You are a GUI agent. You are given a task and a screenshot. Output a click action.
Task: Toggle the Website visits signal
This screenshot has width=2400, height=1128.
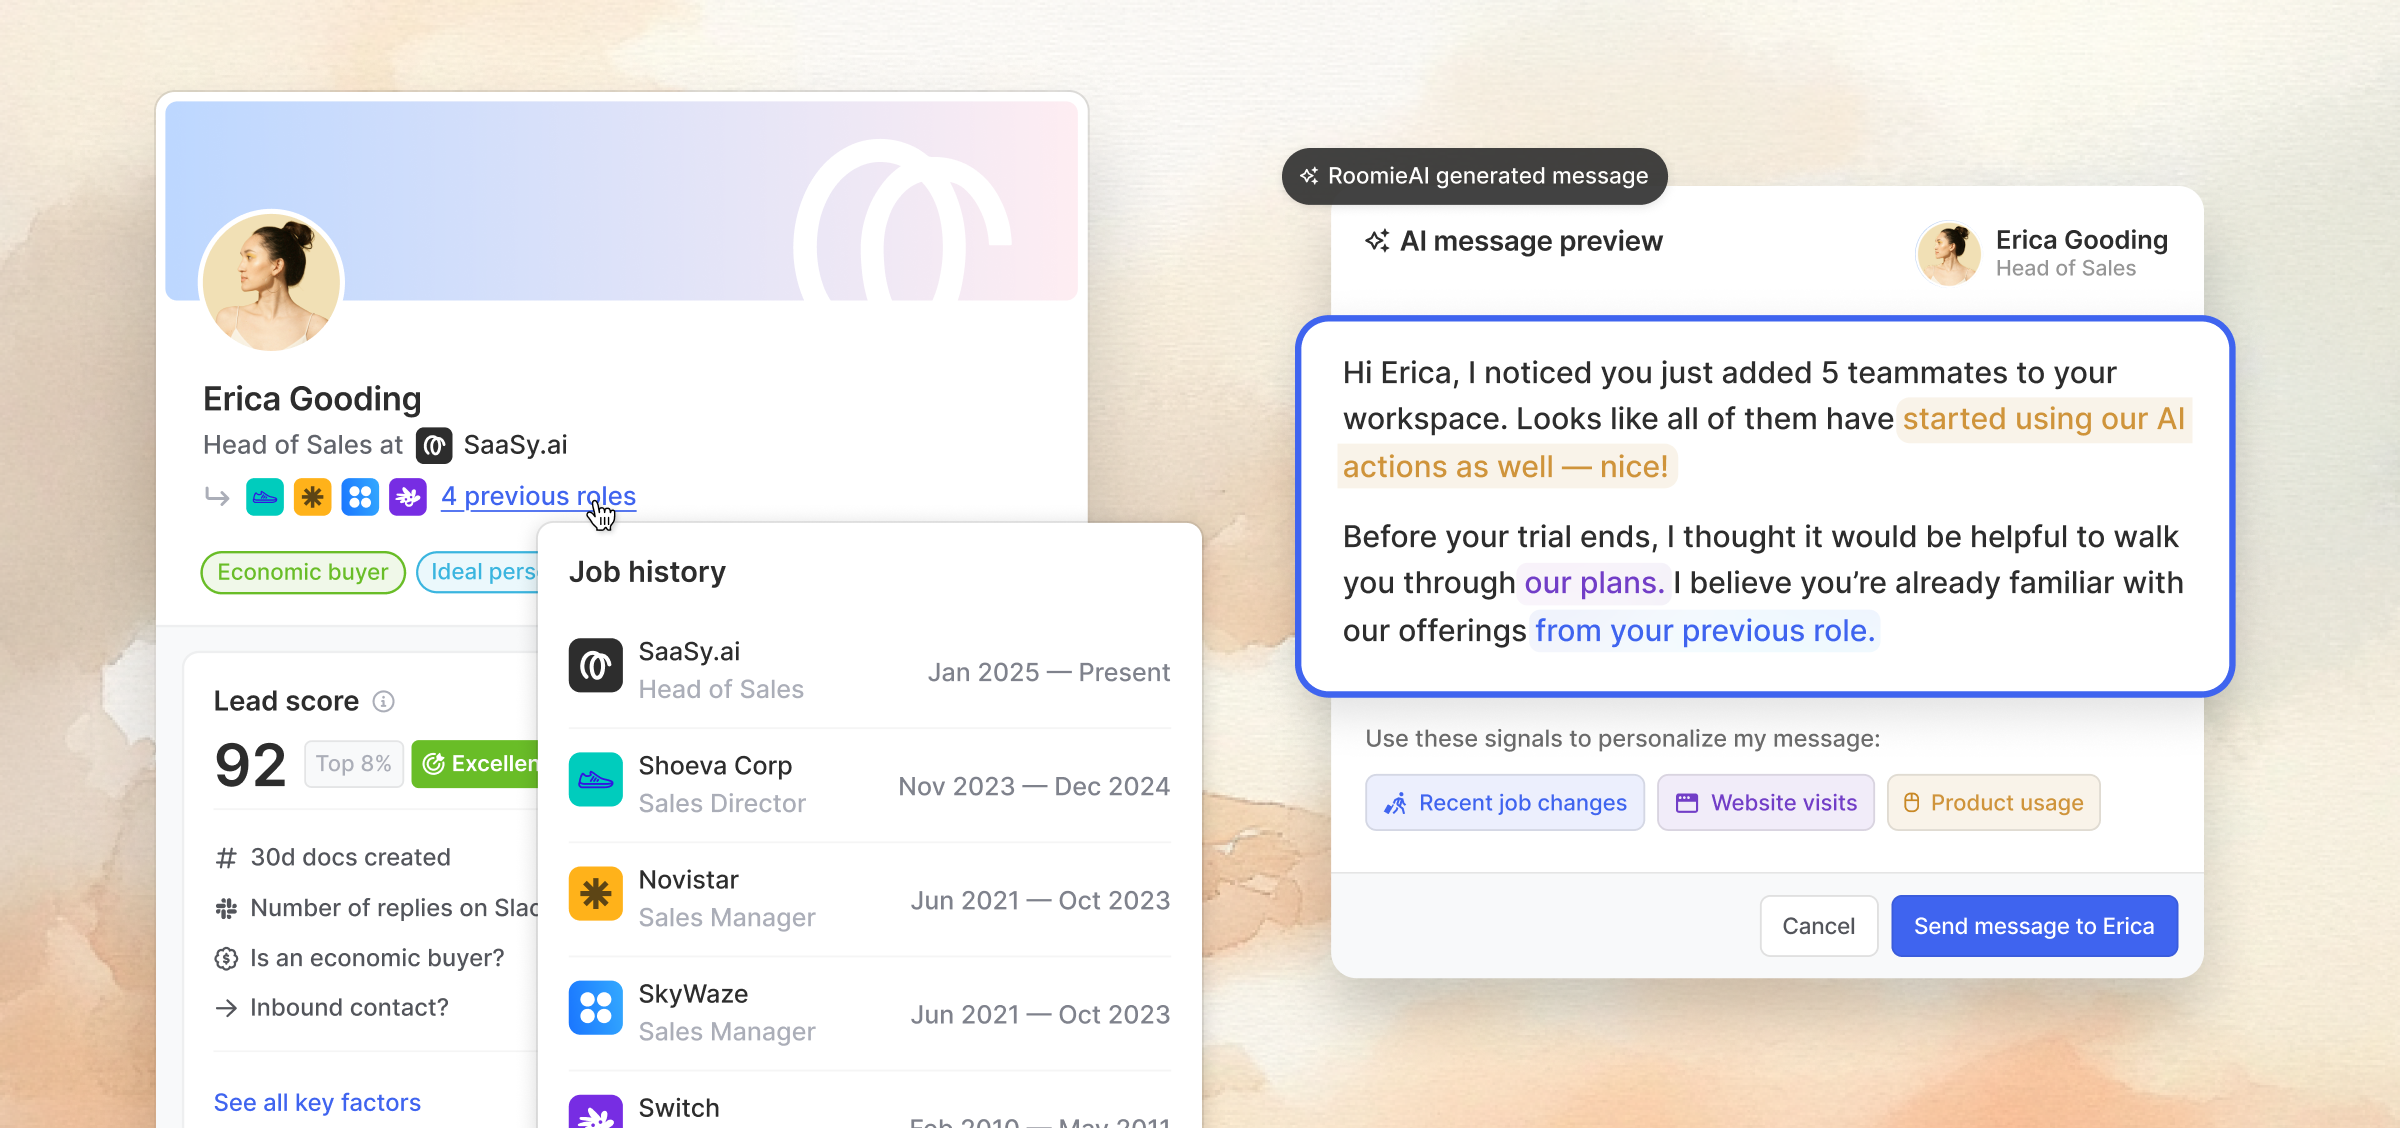pyautogui.click(x=1766, y=803)
